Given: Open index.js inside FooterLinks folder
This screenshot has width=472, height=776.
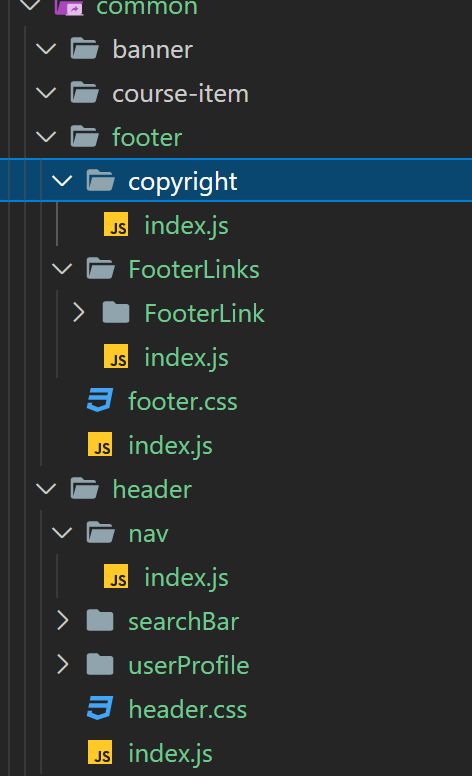Looking at the screenshot, I should tap(187, 357).
